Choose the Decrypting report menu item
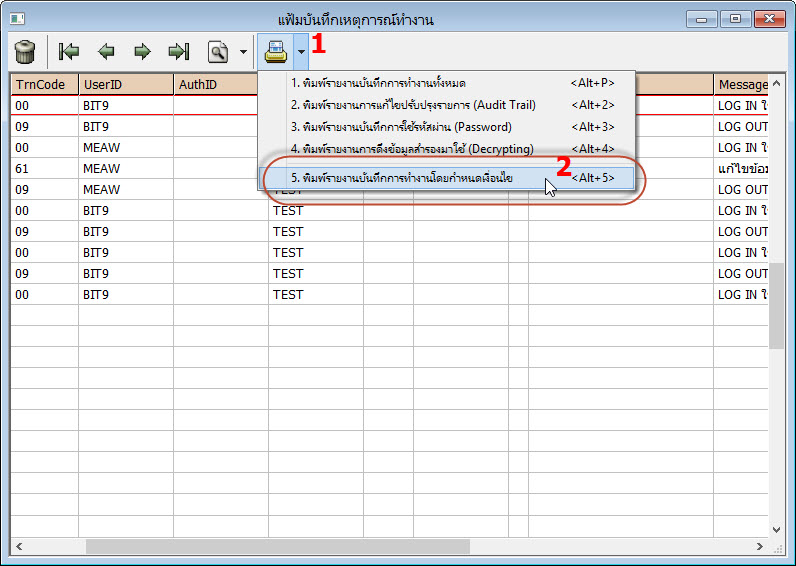Image resolution: width=796 pixels, height=566 pixels. tap(447, 149)
